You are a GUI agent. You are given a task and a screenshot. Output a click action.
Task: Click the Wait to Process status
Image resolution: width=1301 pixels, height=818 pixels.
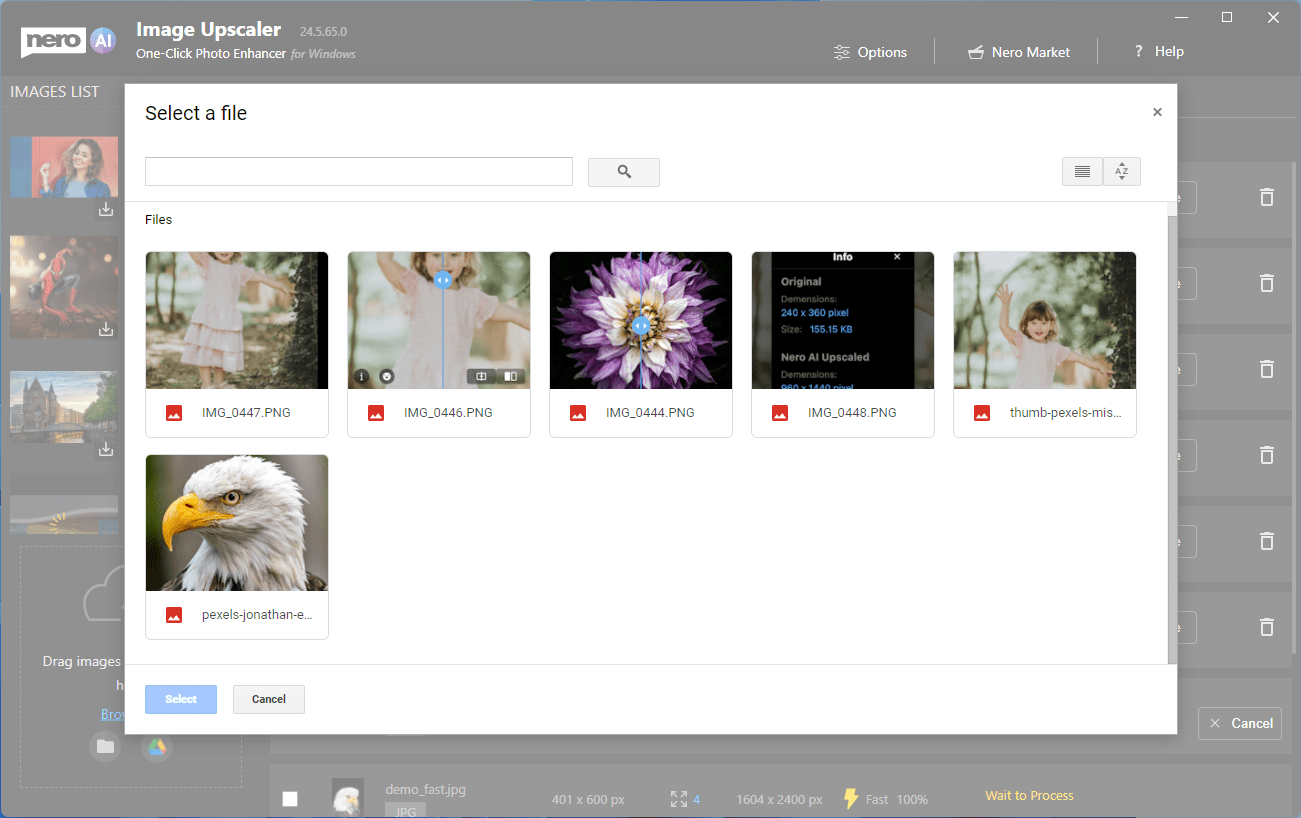1029,796
